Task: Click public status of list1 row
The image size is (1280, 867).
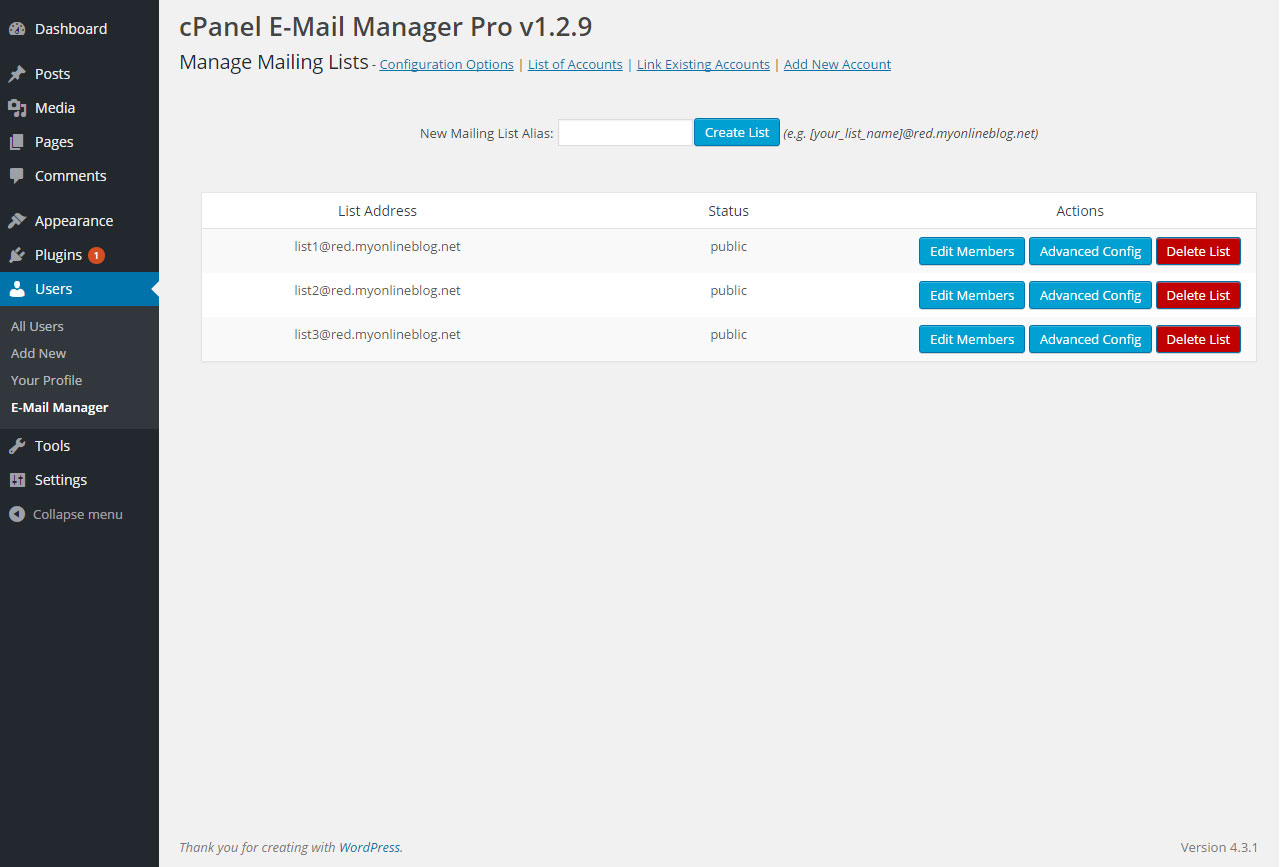Action: tap(728, 246)
